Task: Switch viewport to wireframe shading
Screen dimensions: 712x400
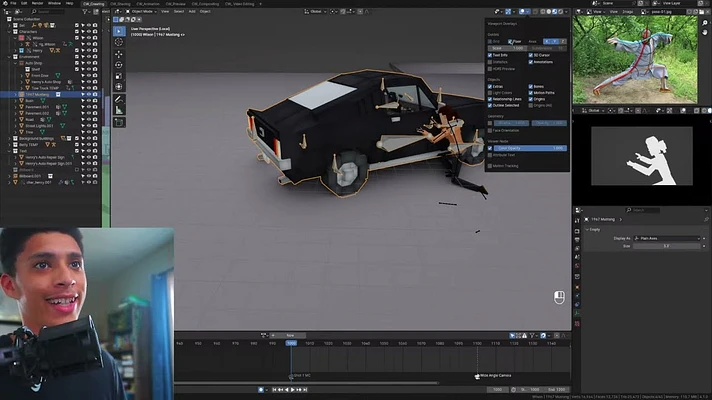Action: pyautogui.click(x=543, y=11)
